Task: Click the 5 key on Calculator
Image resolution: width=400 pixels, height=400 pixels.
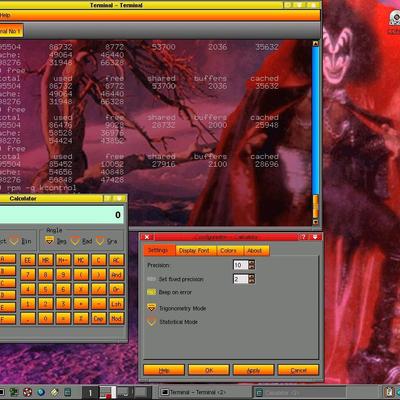Action: [45, 289]
